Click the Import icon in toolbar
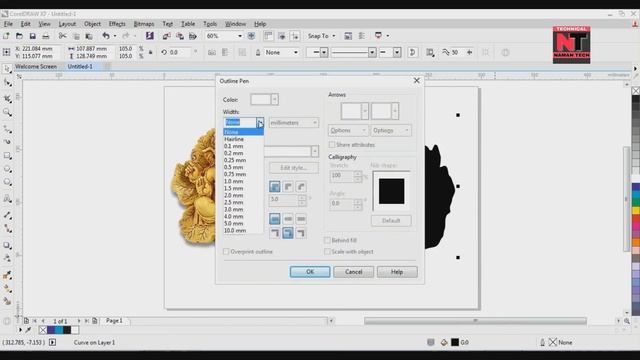 click(x=166, y=36)
